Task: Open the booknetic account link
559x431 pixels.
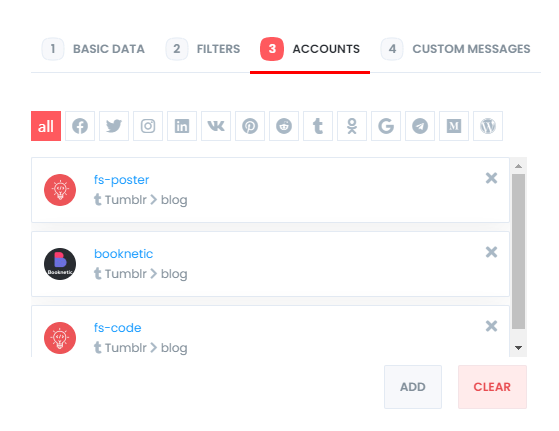Action: pyautogui.click(x=123, y=253)
